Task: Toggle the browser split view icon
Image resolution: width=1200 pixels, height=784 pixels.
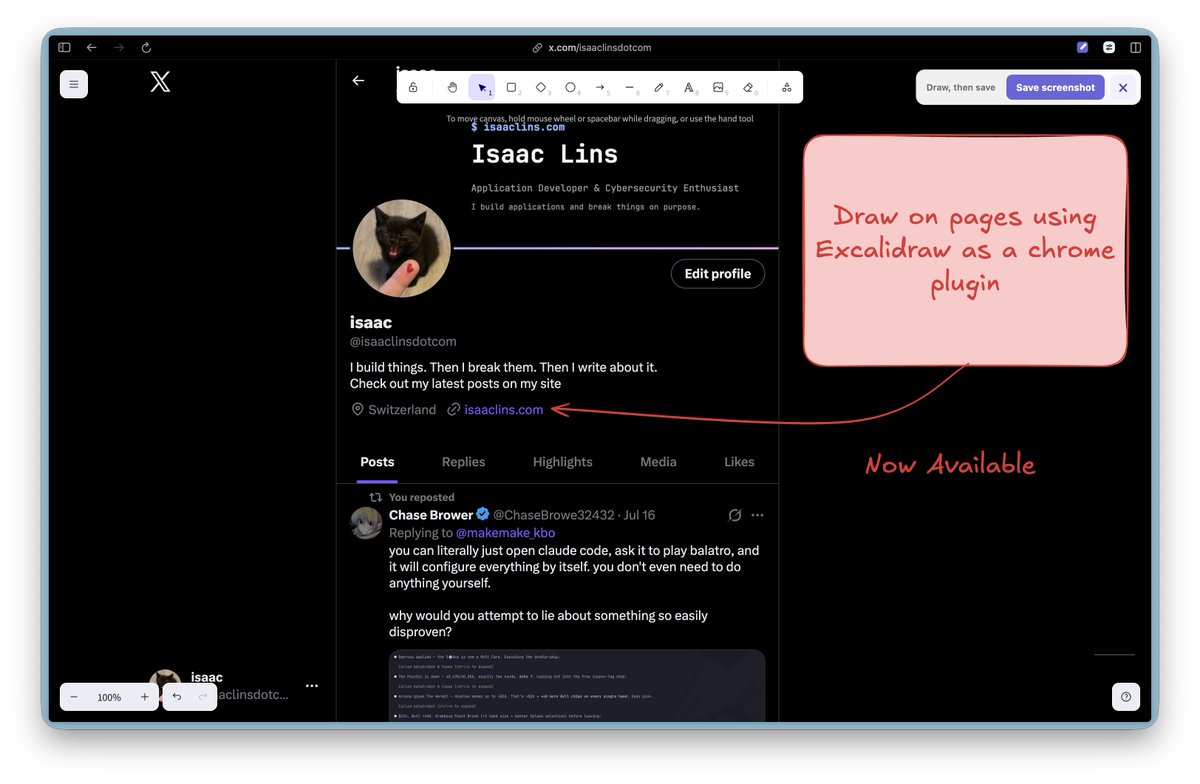Action: 1136,47
